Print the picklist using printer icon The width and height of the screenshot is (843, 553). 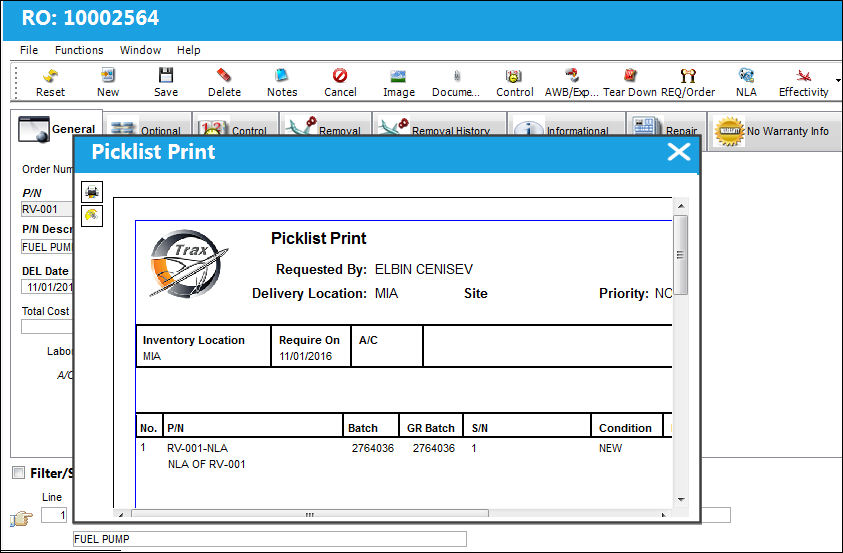click(92, 192)
